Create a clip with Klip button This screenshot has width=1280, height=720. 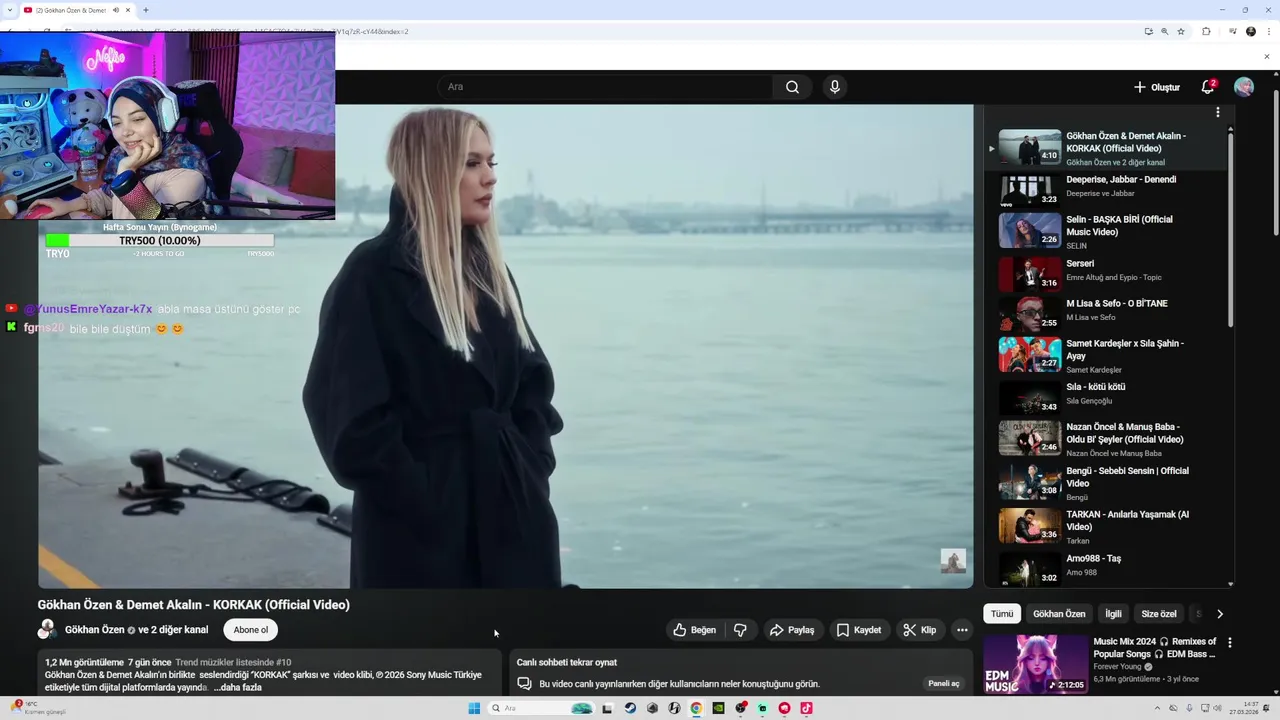tap(919, 630)
